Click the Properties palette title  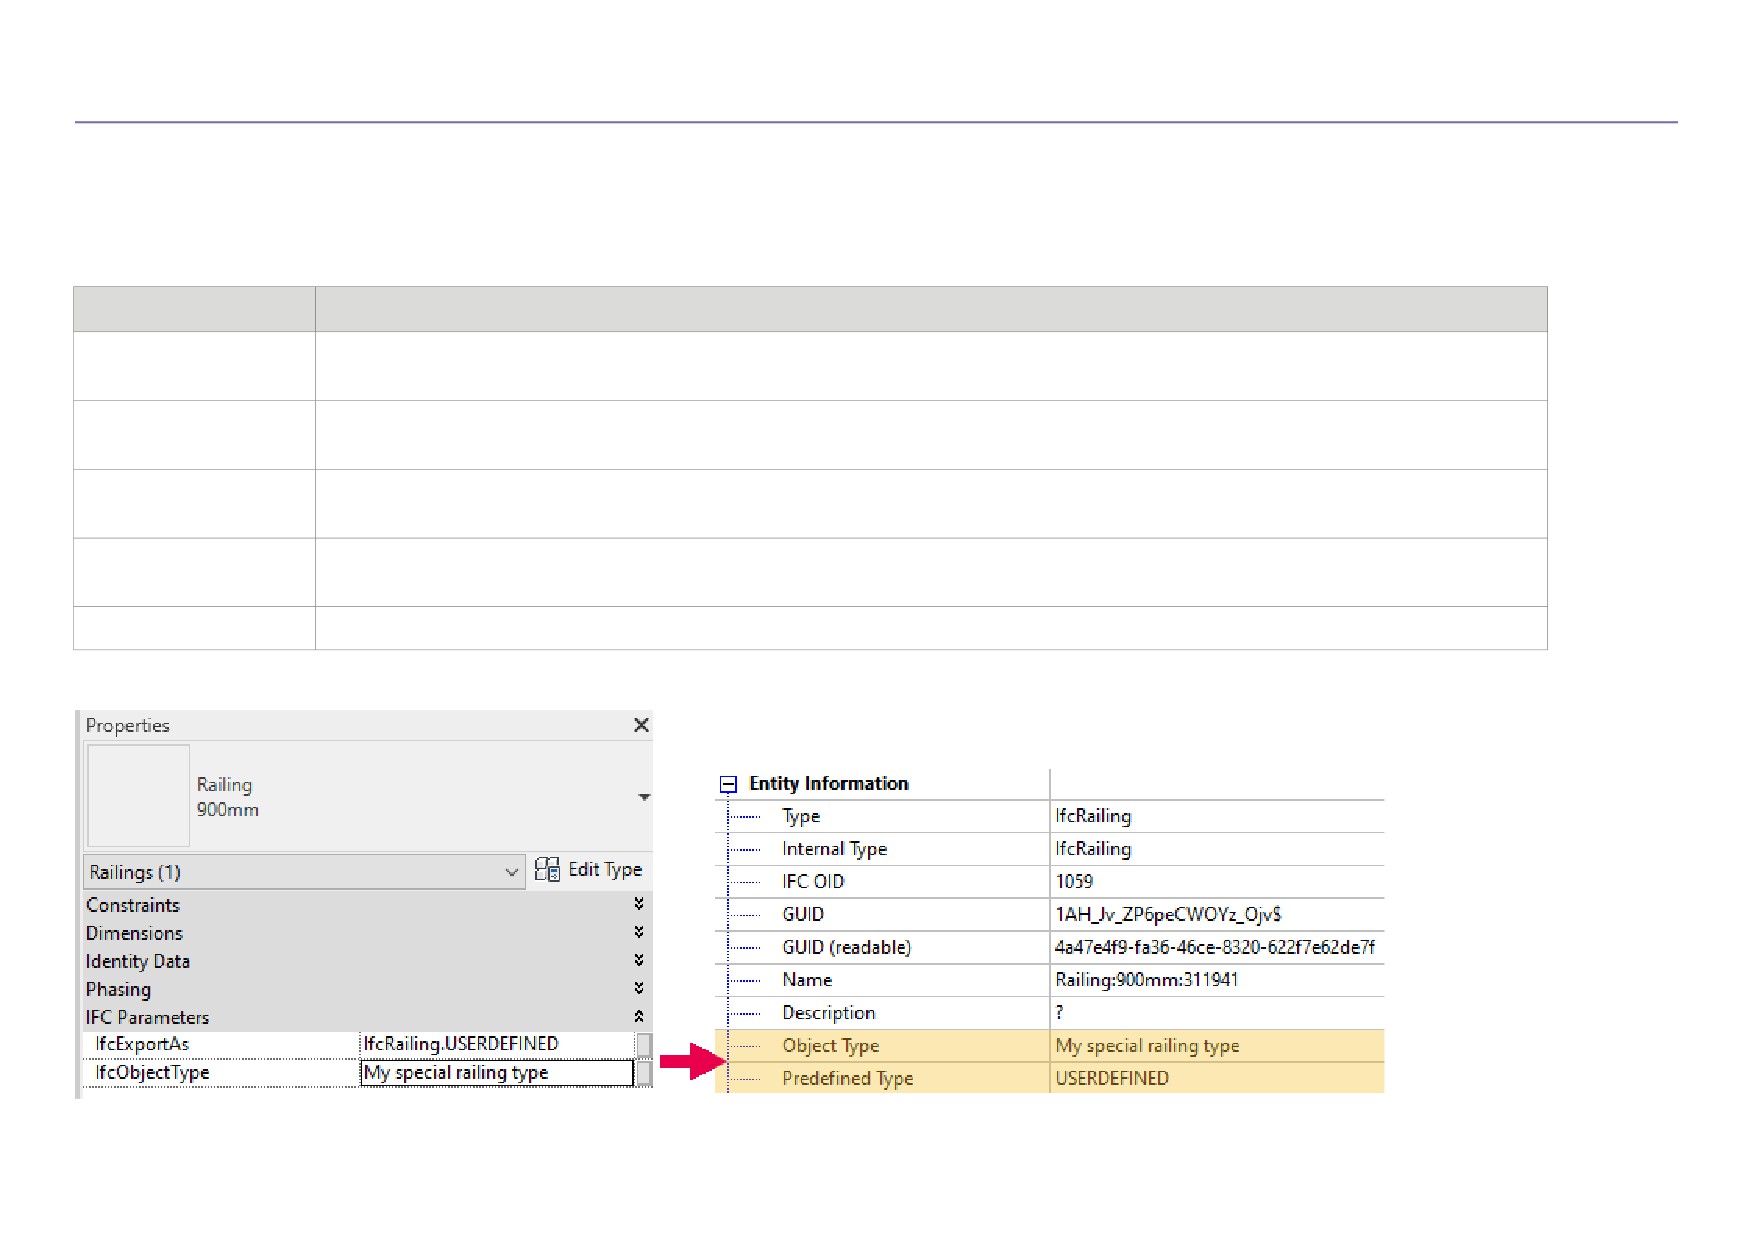[x=127, y=725]
